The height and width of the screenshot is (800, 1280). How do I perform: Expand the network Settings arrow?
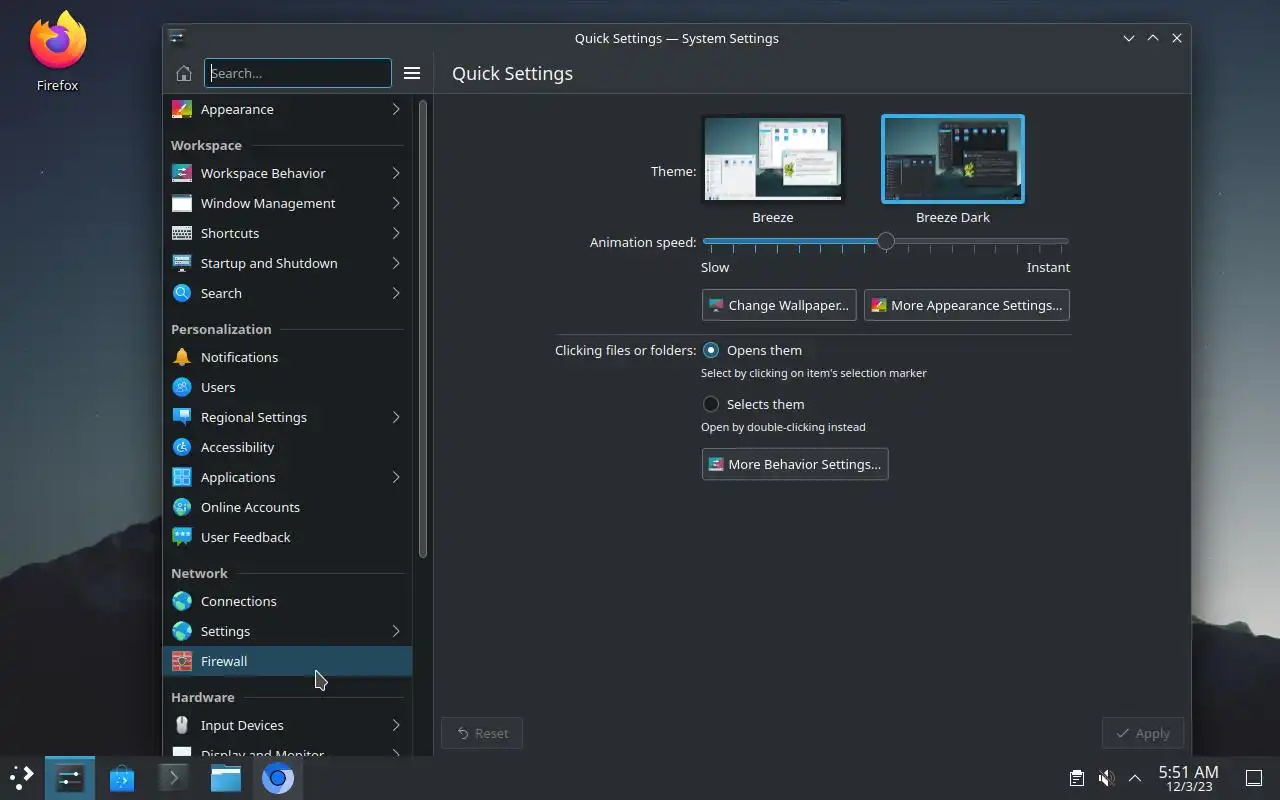(396, 631)
